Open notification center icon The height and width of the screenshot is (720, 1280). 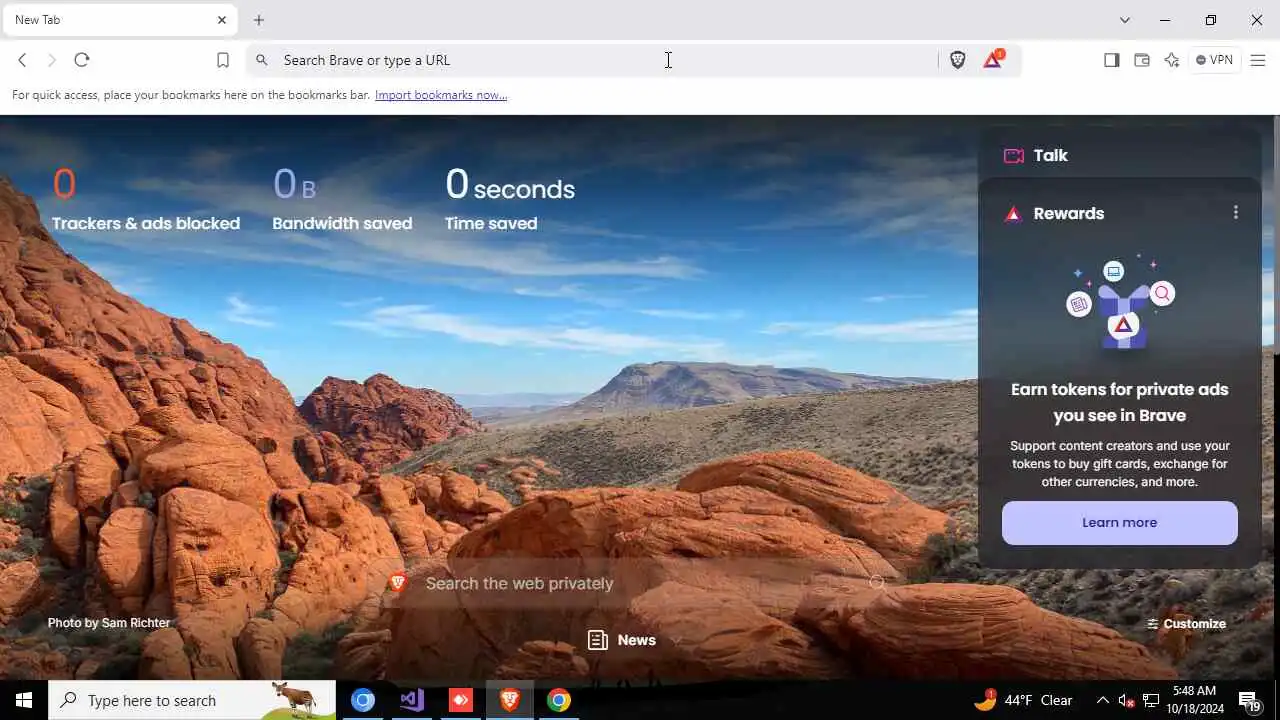1250,700
